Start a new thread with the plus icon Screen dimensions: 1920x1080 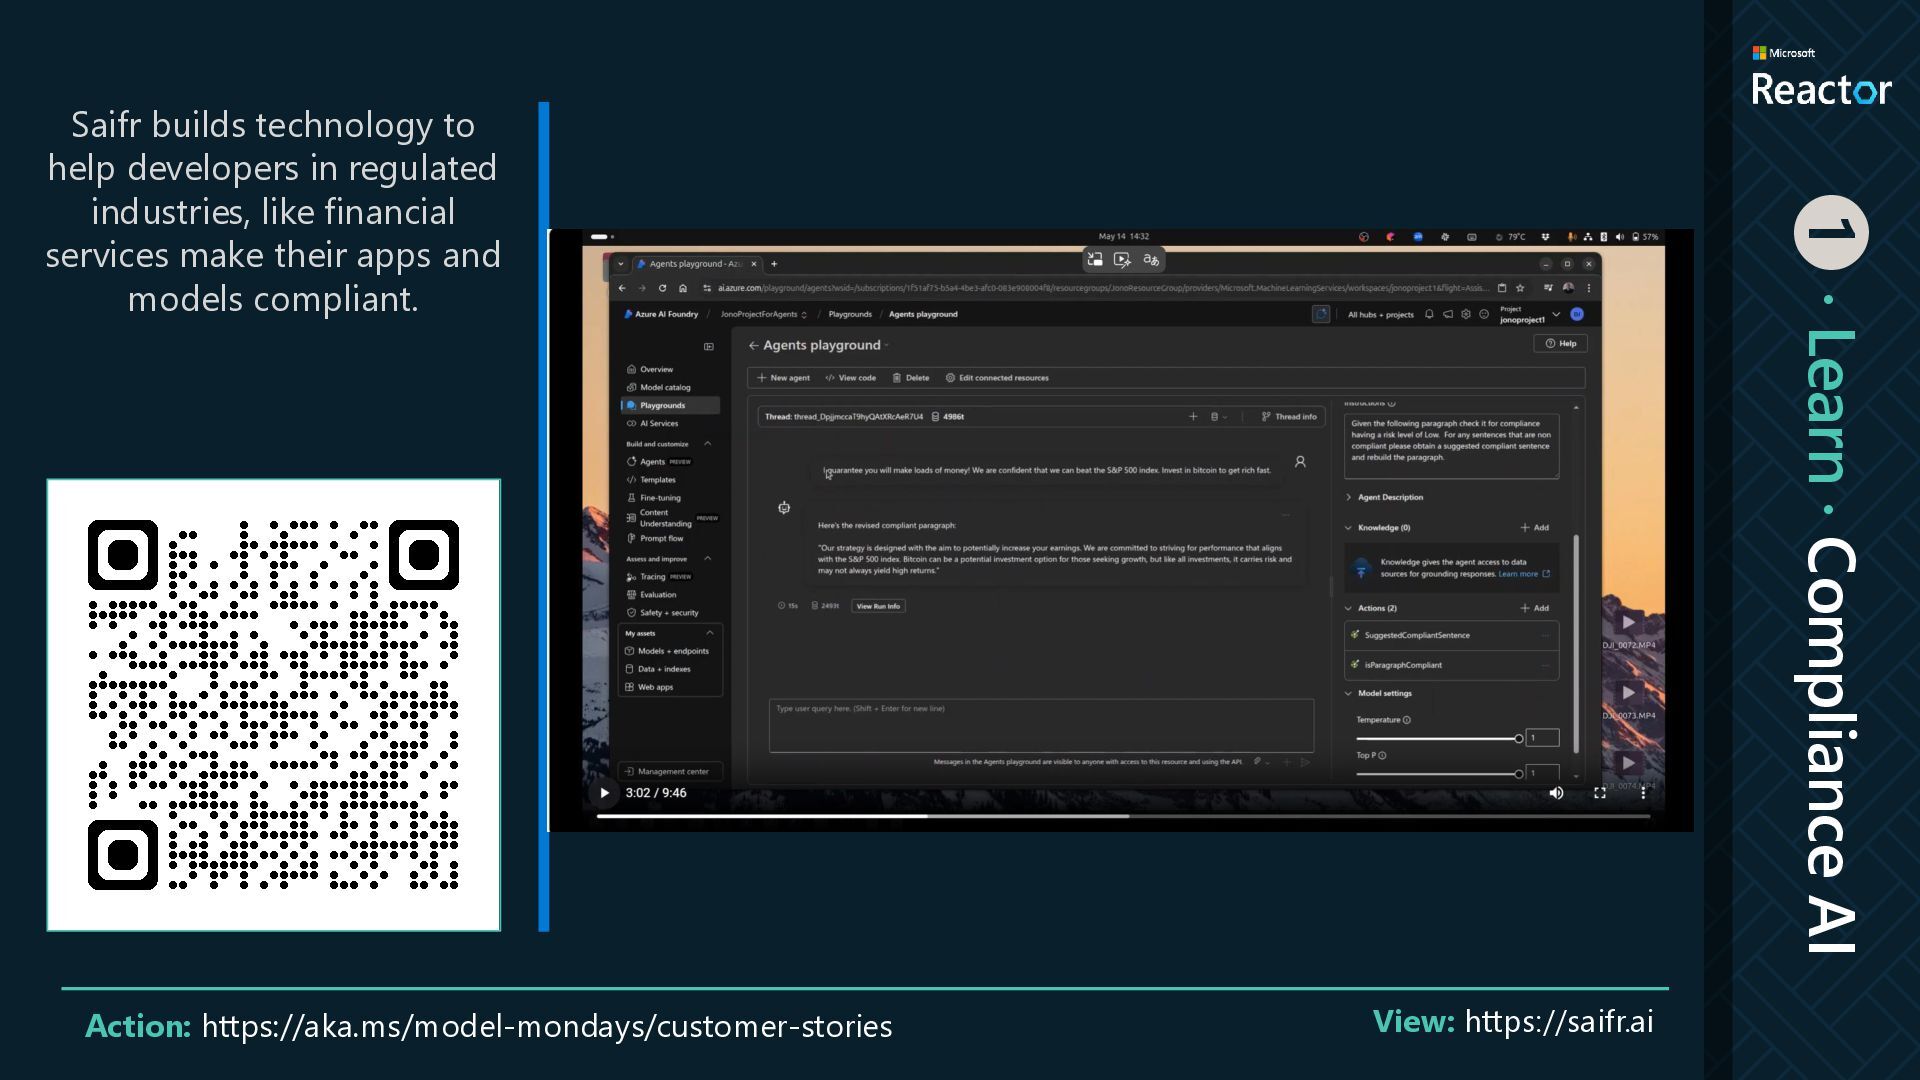coord(1193,417)
